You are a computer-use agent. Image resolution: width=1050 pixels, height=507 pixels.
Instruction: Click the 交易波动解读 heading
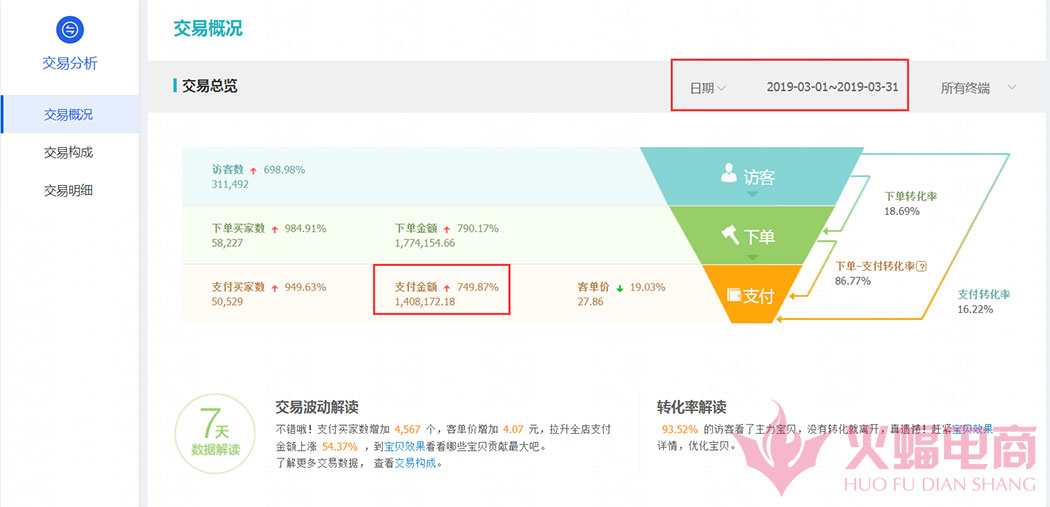click(x=317, y=408)
